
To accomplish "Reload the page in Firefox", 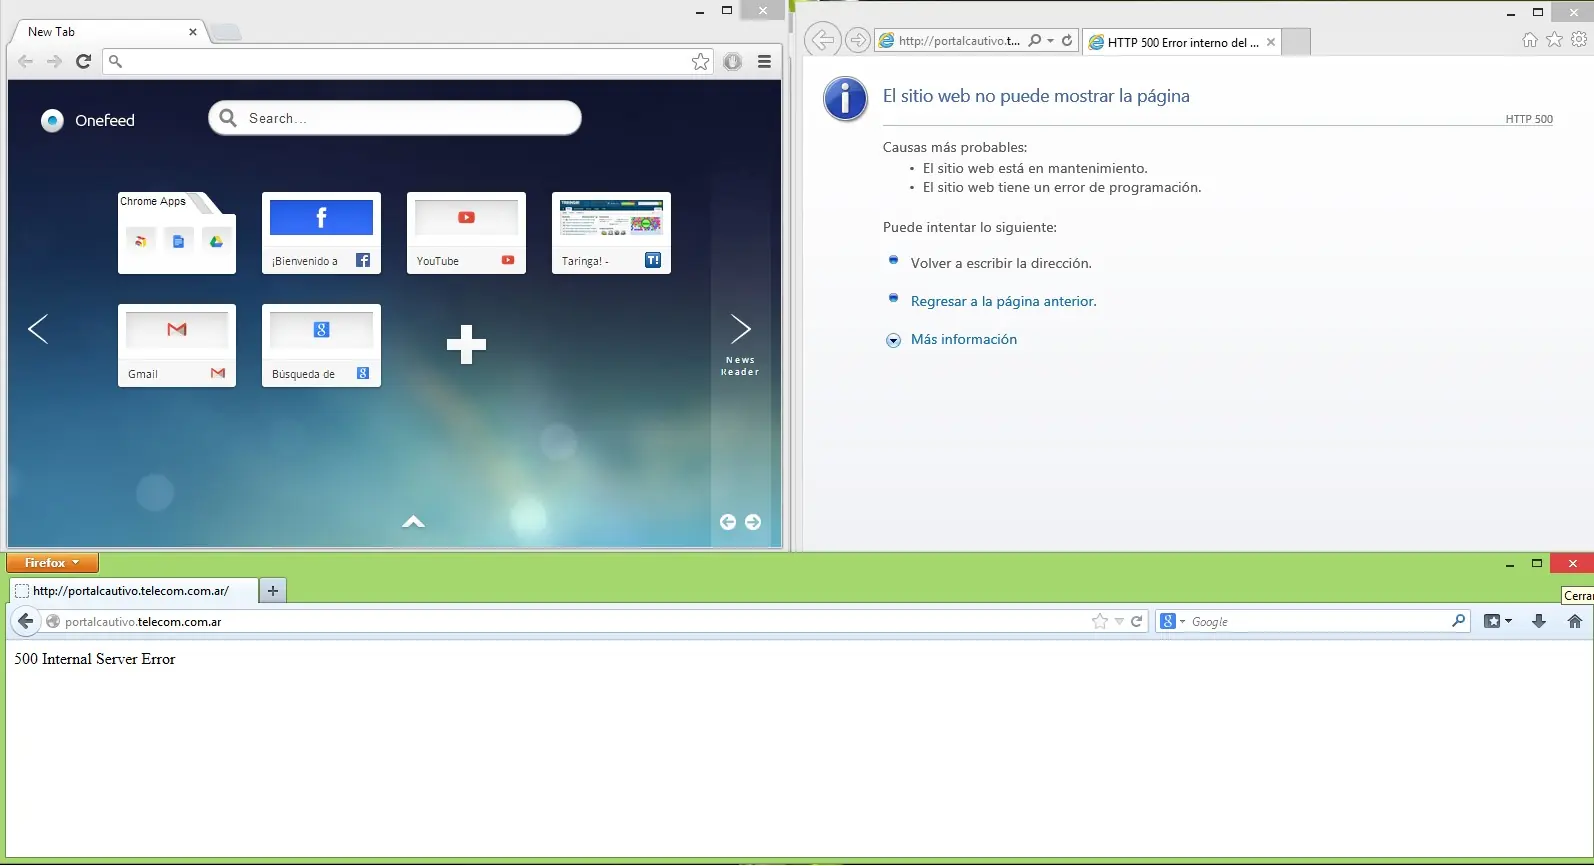I will (x=1137, y=622).
